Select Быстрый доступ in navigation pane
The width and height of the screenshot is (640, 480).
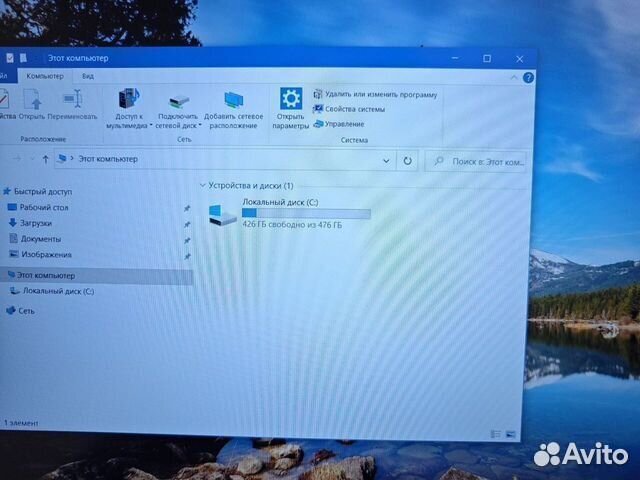[38, 191]
